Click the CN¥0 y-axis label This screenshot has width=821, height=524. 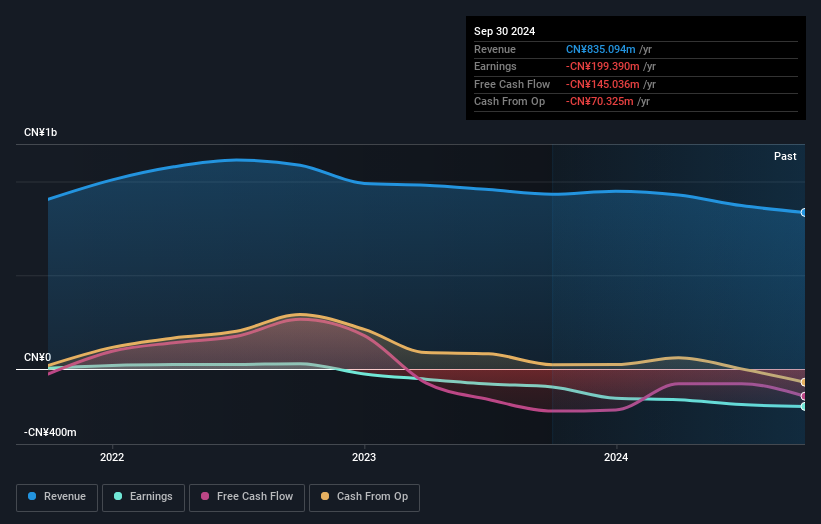[x=38, y=358]
